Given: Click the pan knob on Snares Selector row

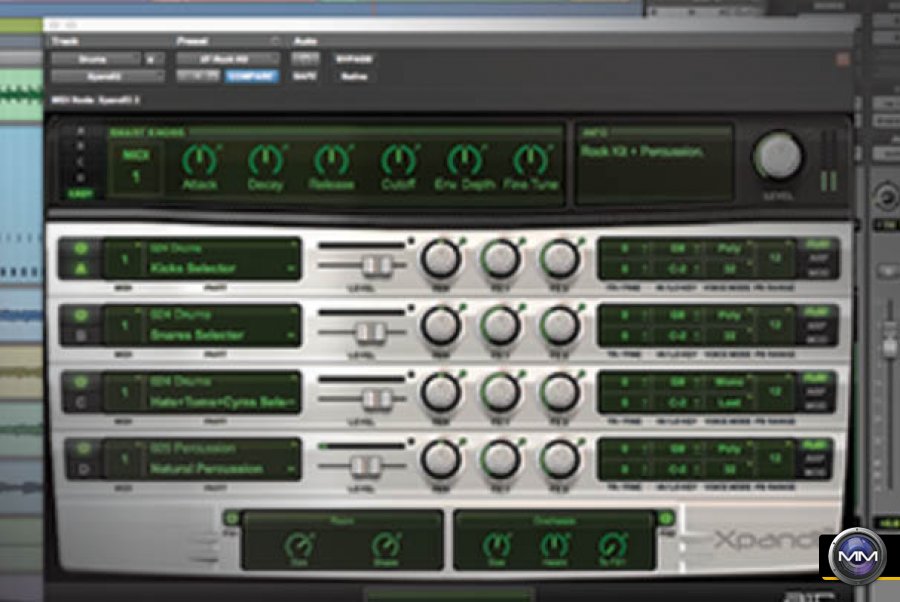Looking at the screenshot, I should pyautogui.click(x=441, y=325).
